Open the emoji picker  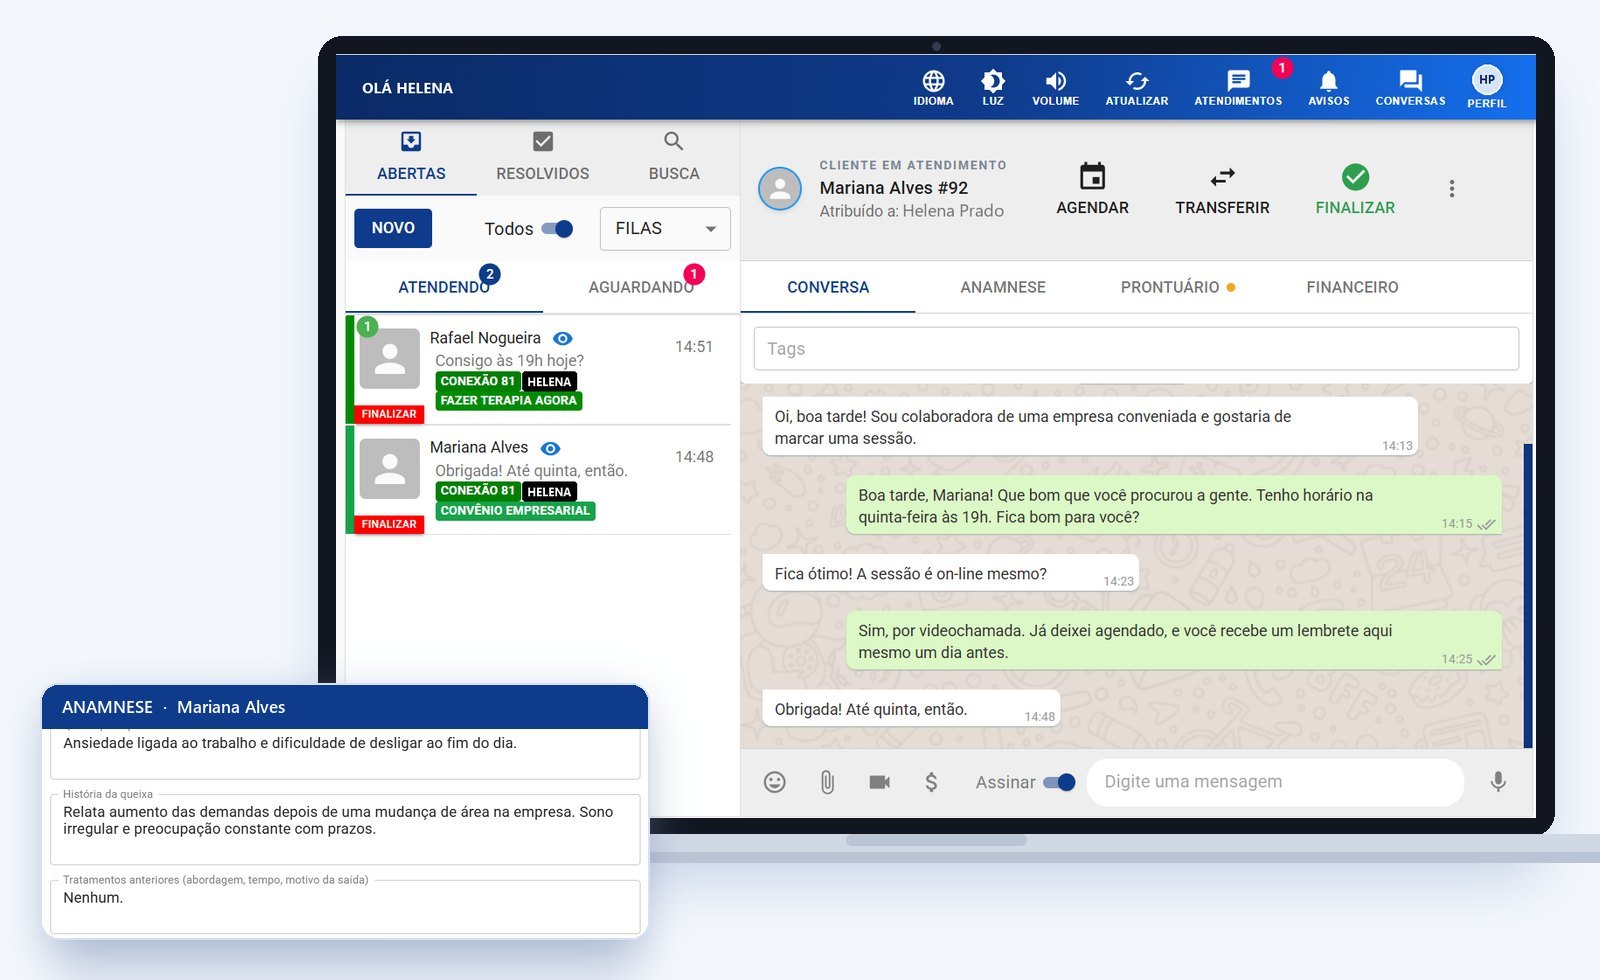[775, 782]
